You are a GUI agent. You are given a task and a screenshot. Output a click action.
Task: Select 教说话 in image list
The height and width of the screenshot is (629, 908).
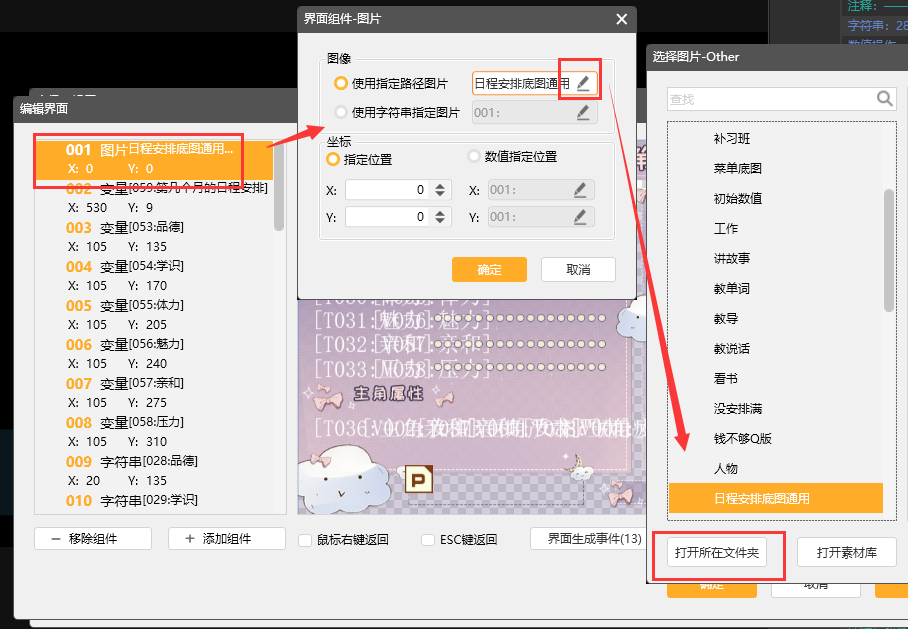click(775, 349)
